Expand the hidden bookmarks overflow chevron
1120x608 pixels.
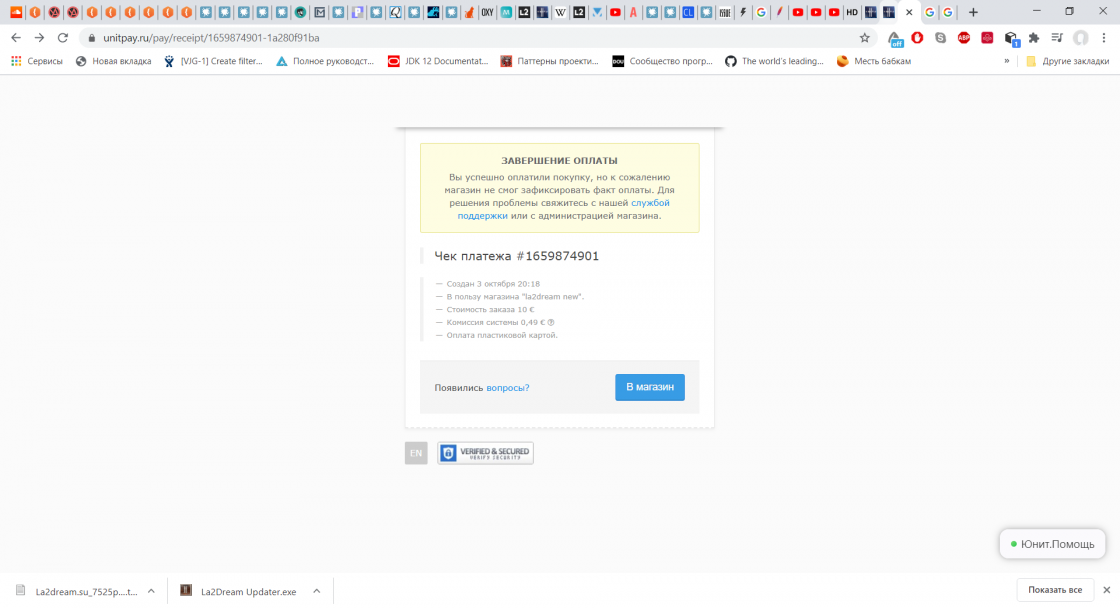[x=1007, y=61]
